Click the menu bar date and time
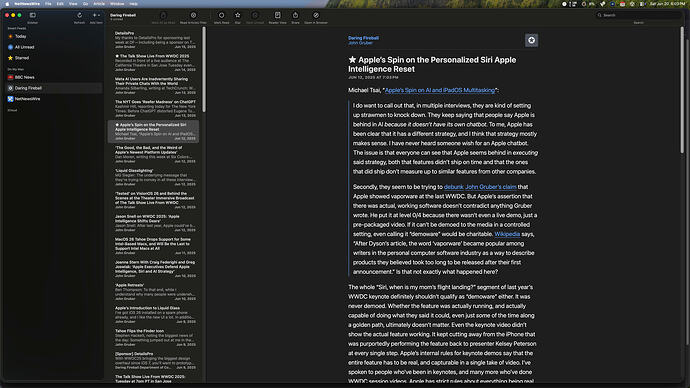The height and width of the screenshot is (388, 690). click(x=667, y=4)
